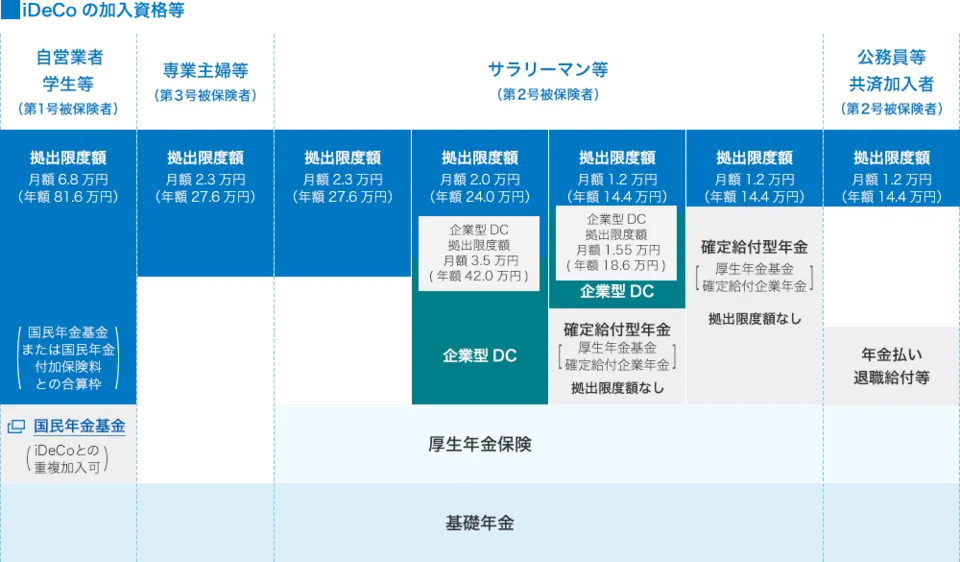Click the 自営業者 学生等 column header
This screenshot has width=960, height=562.
click(69, 70)
